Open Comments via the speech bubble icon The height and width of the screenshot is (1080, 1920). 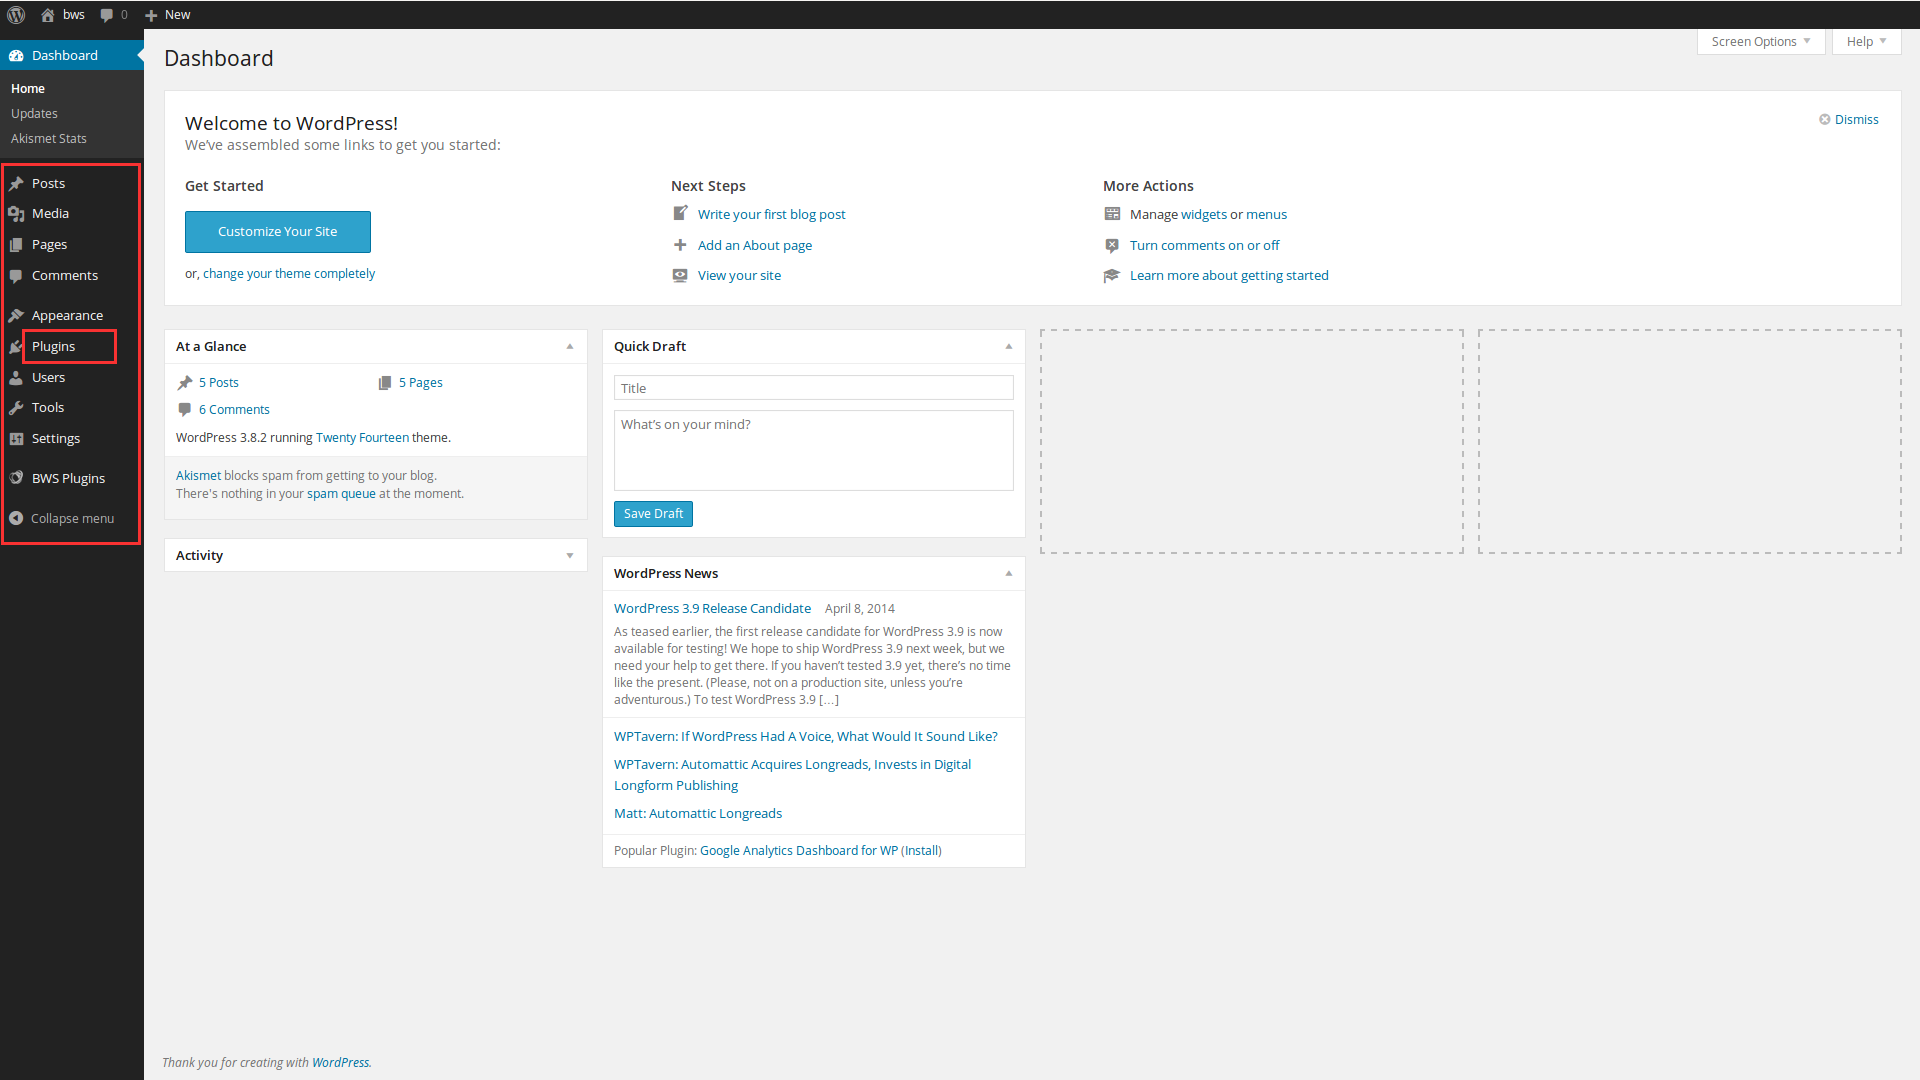[x=17, y=275]
